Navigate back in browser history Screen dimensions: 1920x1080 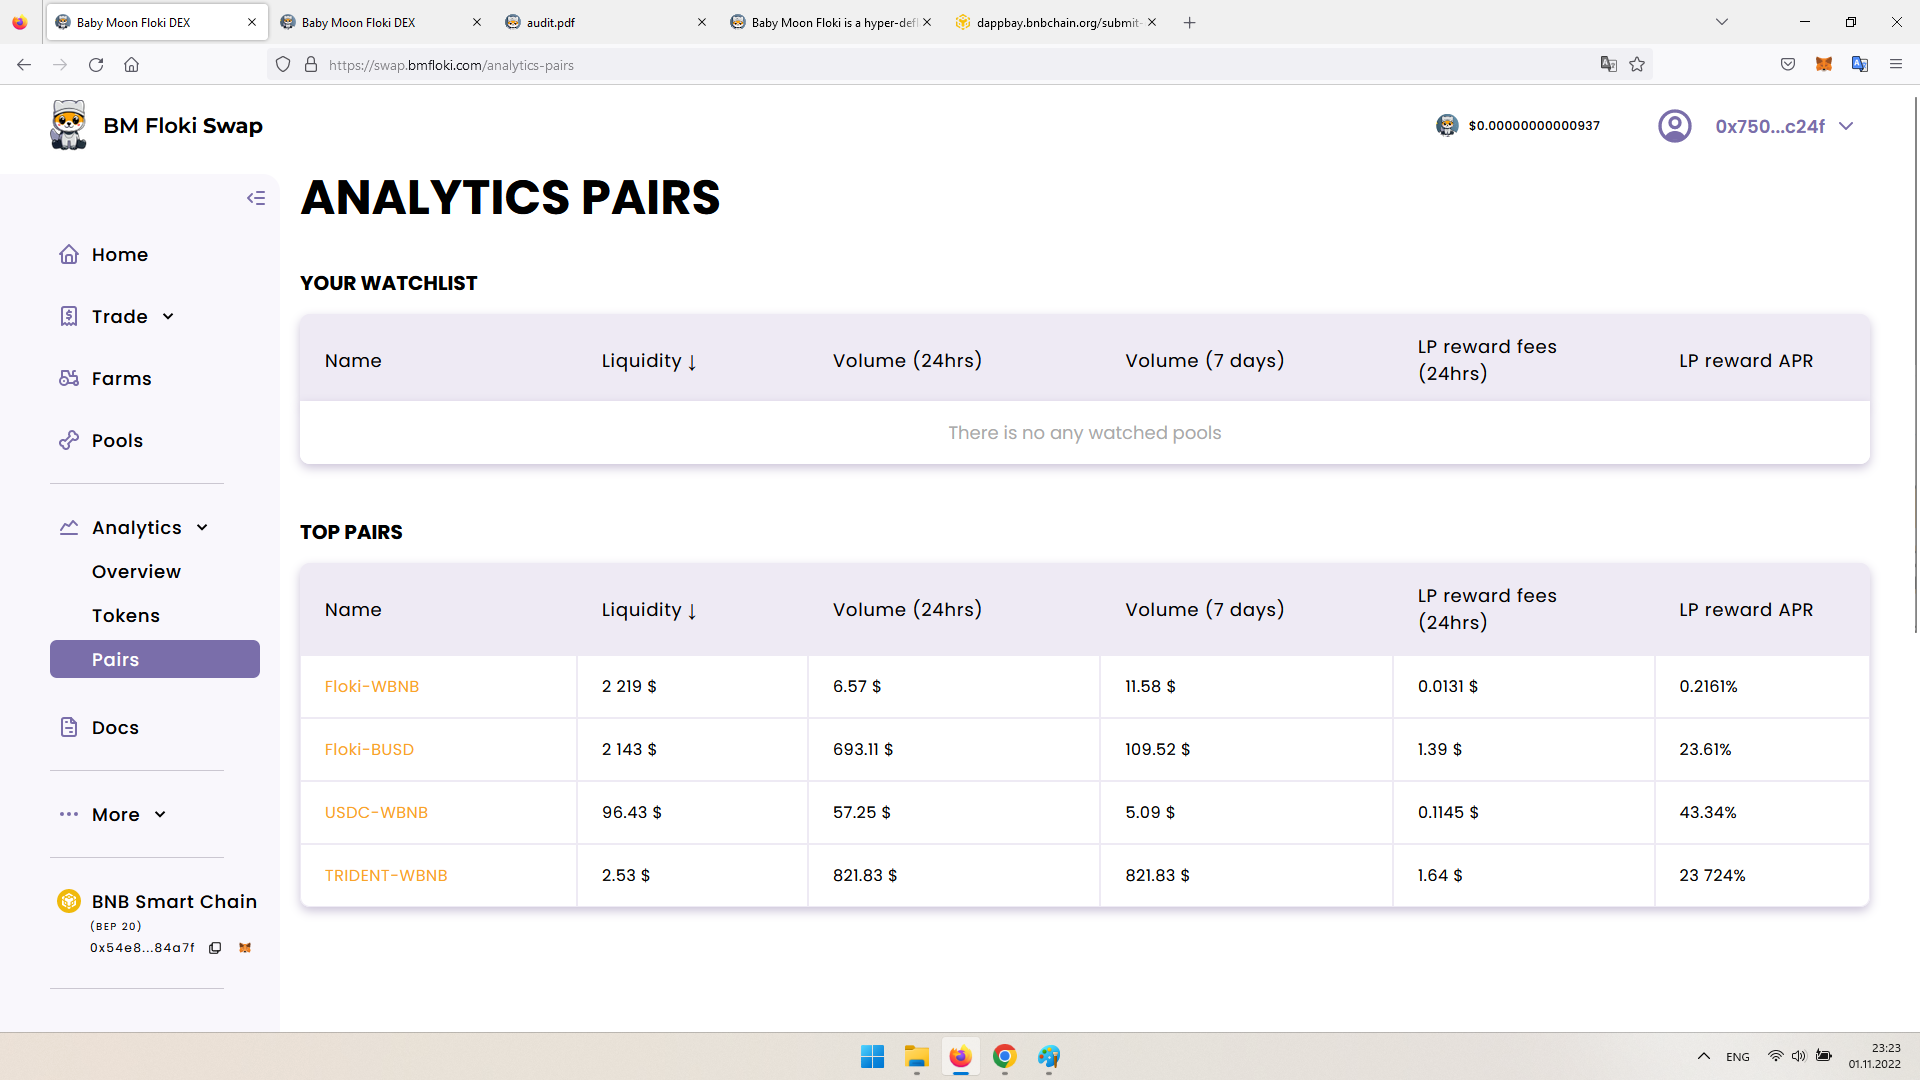[x=24, y=64]
